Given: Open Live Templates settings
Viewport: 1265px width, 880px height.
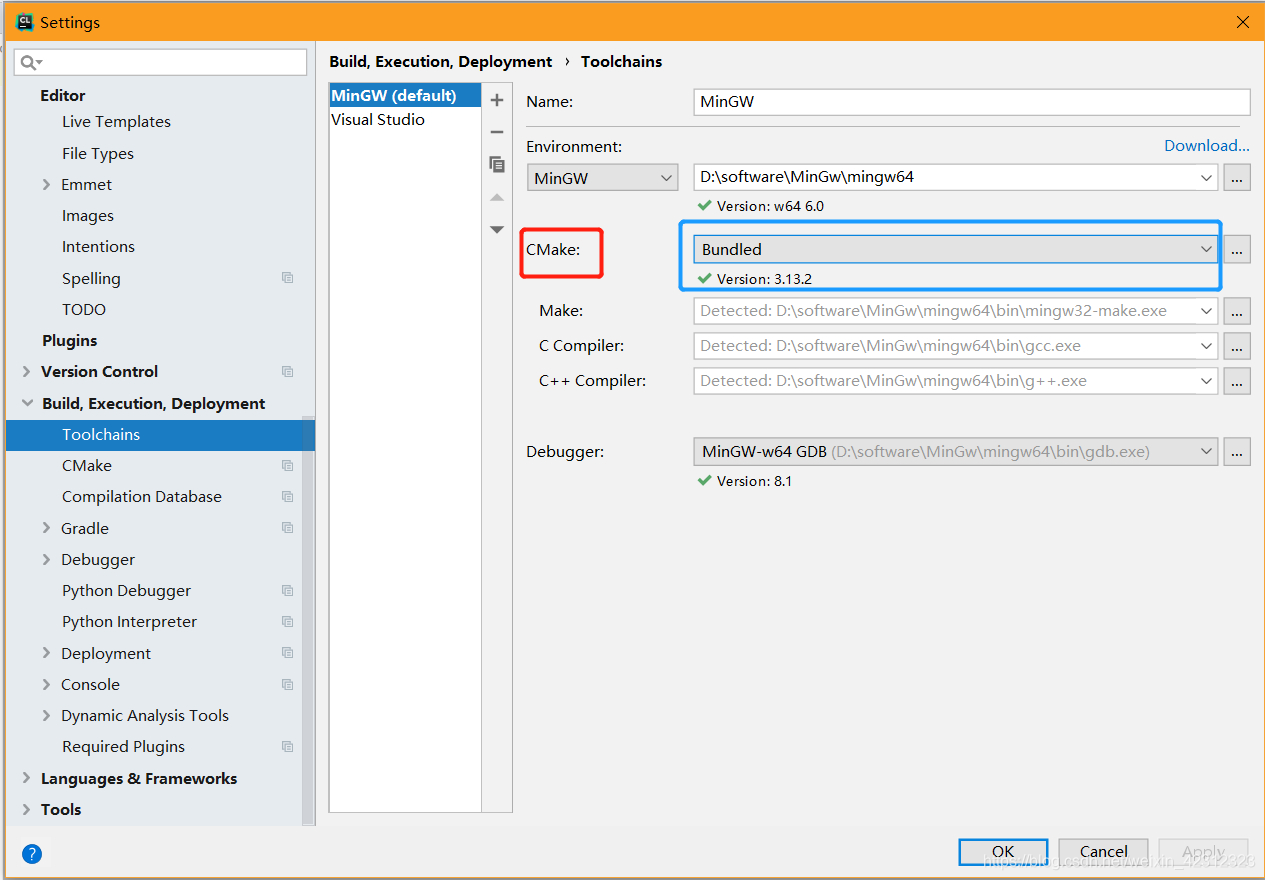Looking at the screenshot, I should click(116, 121).
